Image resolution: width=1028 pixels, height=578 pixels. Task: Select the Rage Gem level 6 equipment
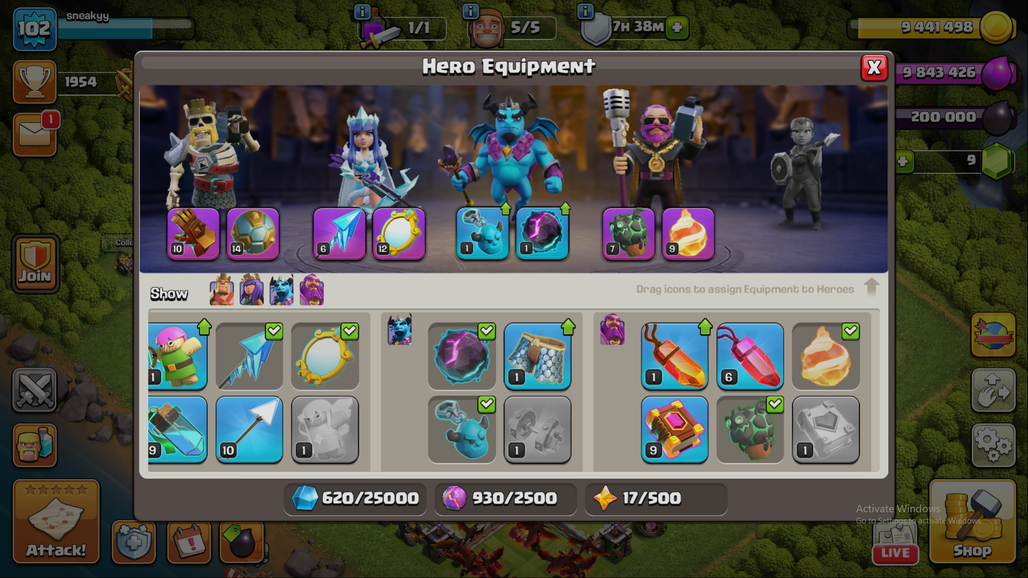[x=750, y=356]
